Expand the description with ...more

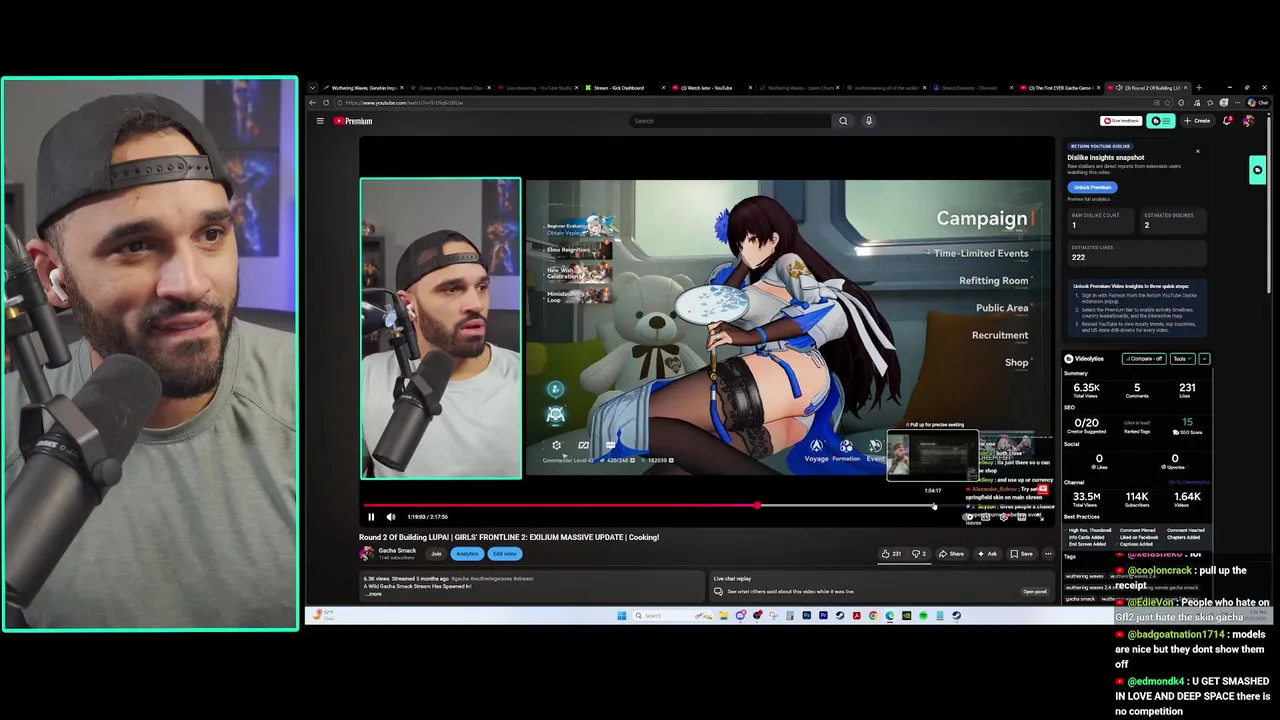coord(374,594)
